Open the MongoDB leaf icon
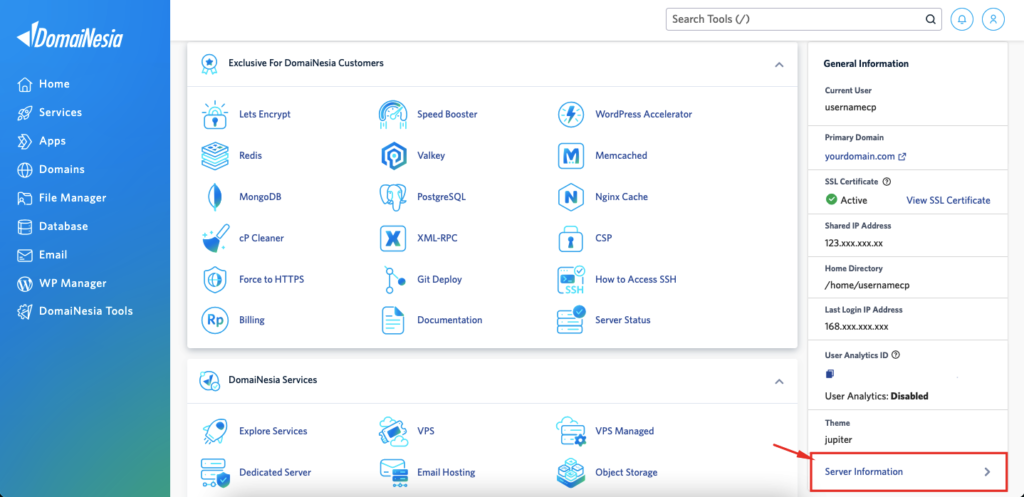Screen dimensions: 1024x497 click(215, 197)
